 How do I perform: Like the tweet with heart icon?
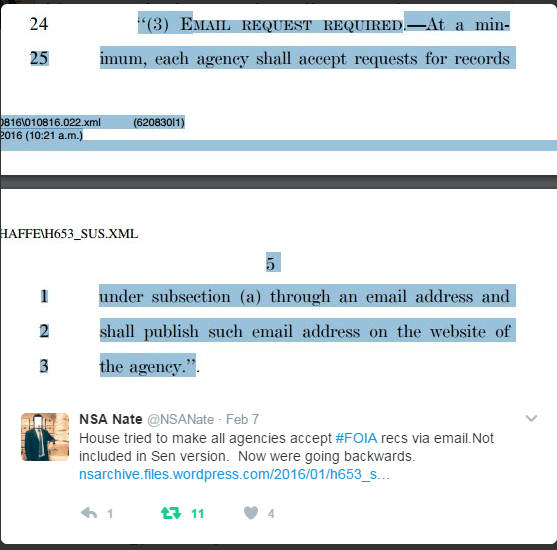pos(251,513)
